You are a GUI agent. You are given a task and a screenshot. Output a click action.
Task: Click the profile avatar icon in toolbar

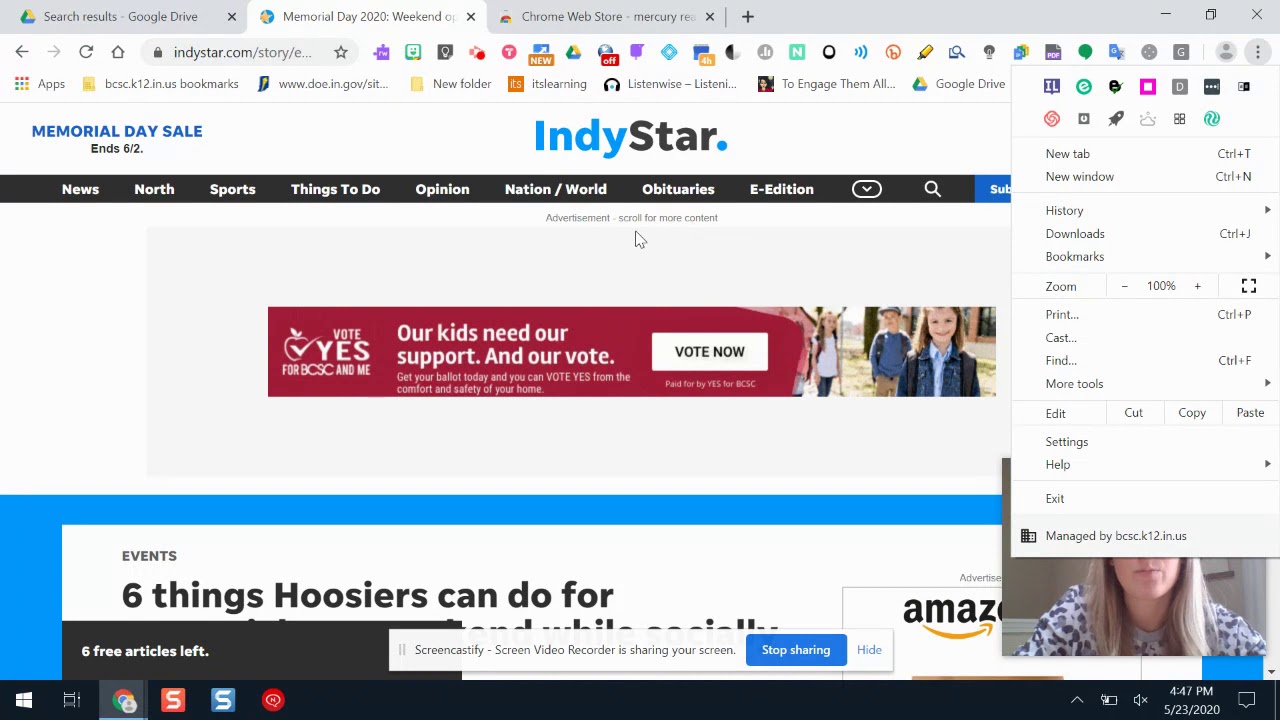click(x=1226, y=52)
